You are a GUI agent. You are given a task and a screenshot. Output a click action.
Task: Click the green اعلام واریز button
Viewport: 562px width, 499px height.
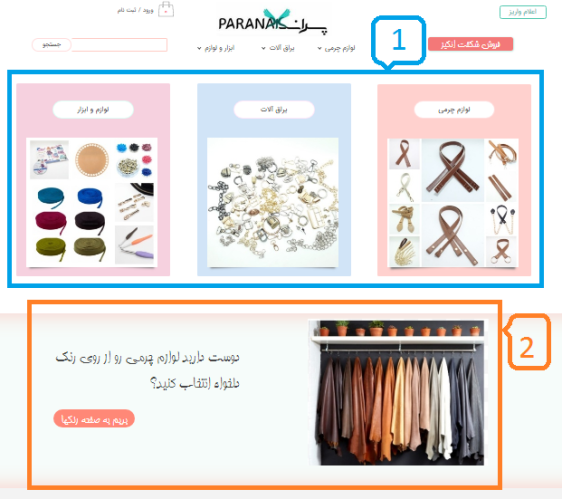(523, 12)
